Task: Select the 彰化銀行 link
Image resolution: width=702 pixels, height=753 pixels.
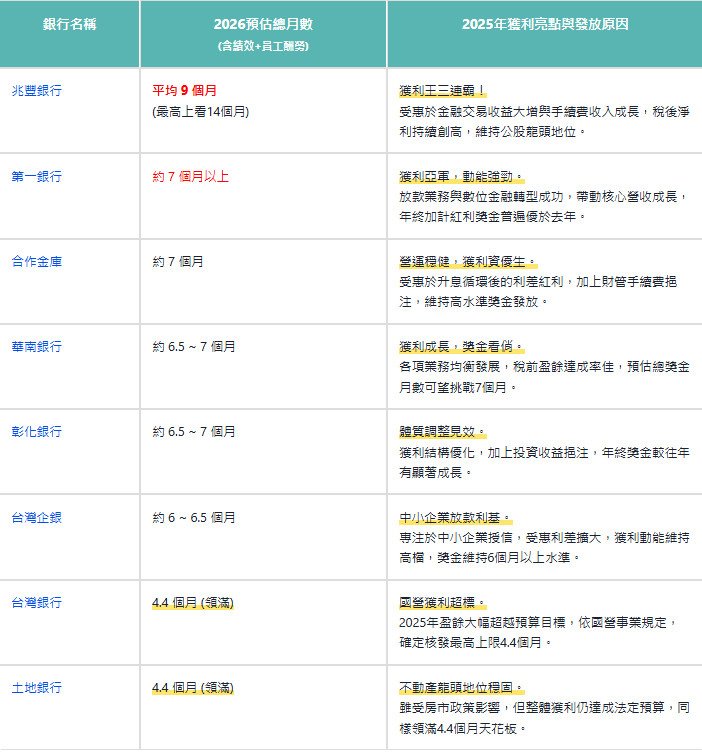Action: pyautogui.click(x=37, y=431)
